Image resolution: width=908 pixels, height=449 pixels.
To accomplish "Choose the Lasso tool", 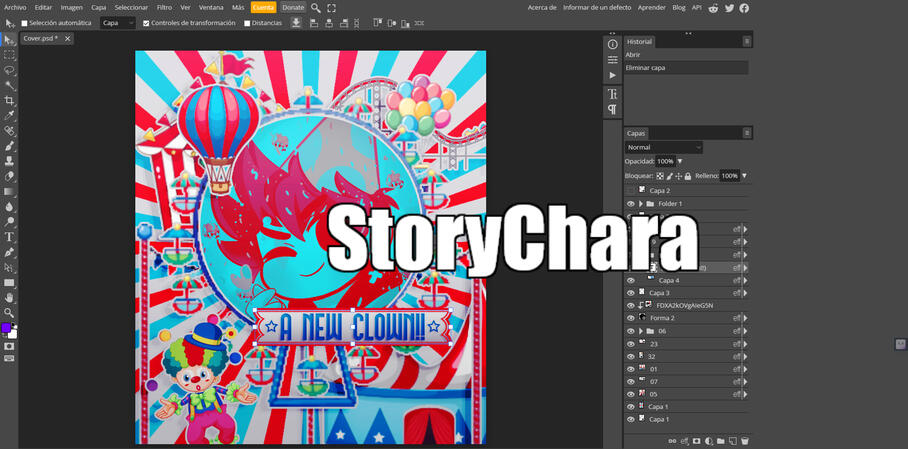I will pos(10,71).
